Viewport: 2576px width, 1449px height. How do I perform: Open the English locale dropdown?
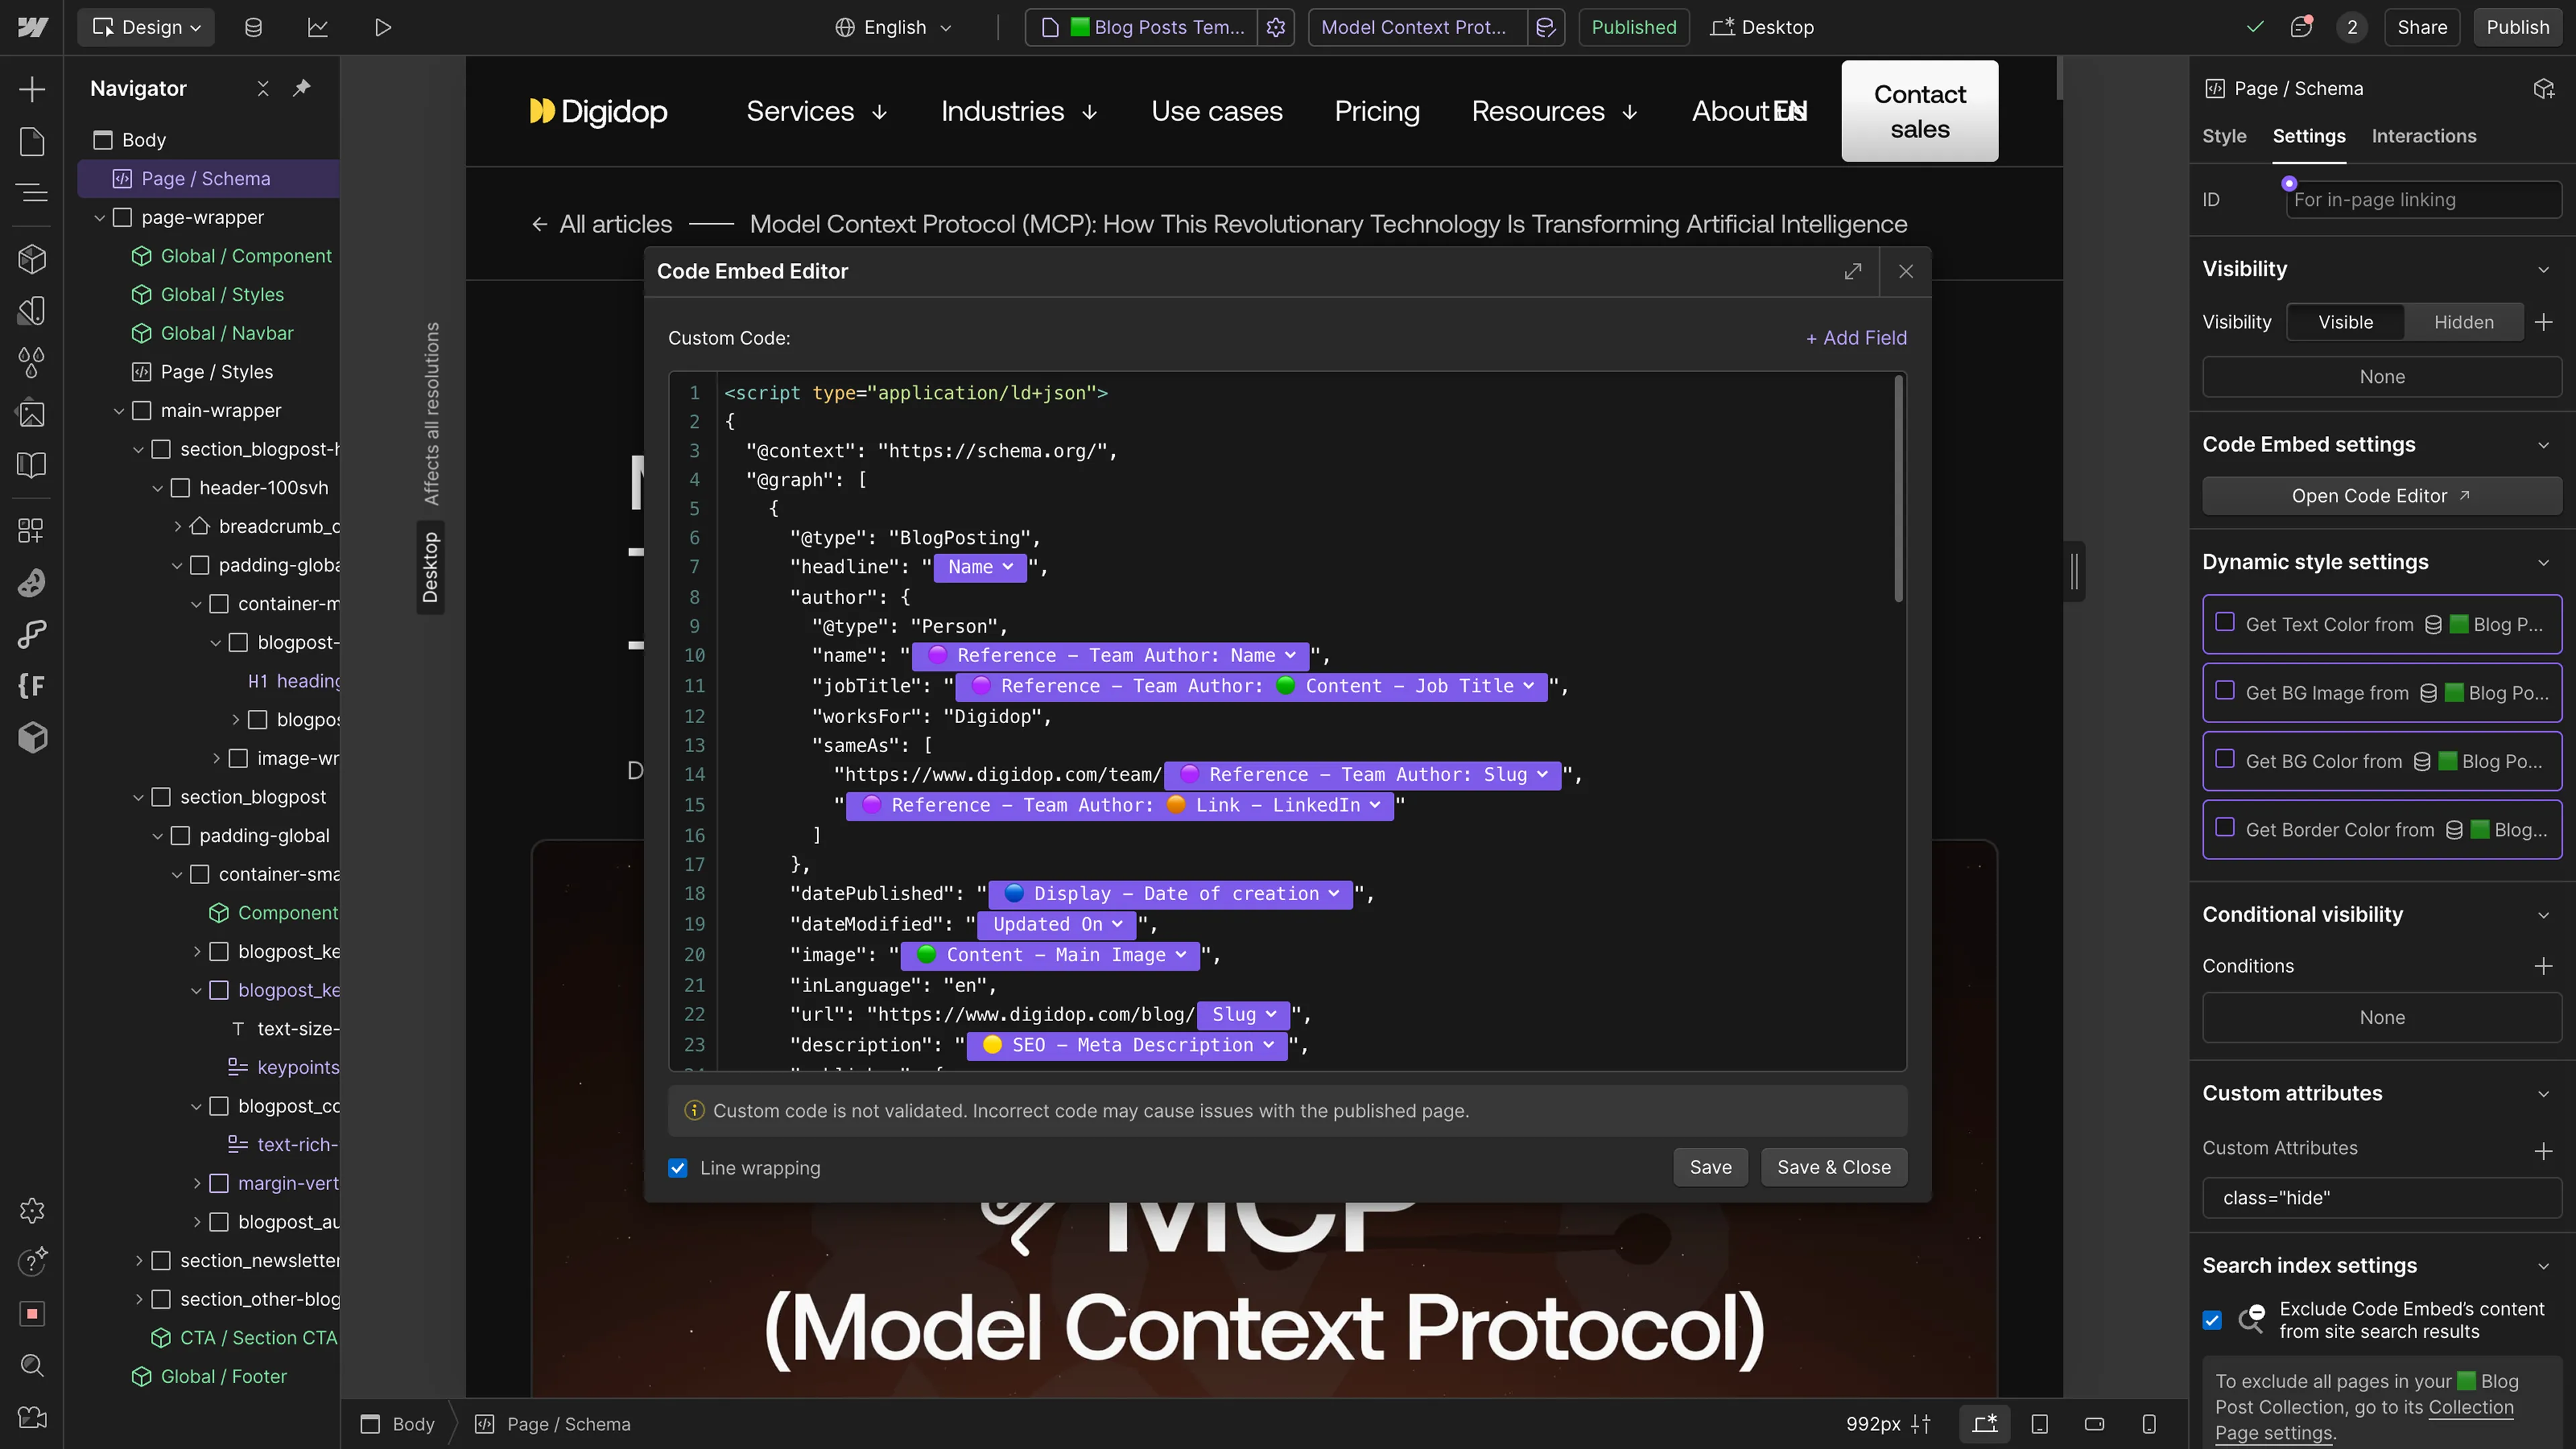[894, 27]
